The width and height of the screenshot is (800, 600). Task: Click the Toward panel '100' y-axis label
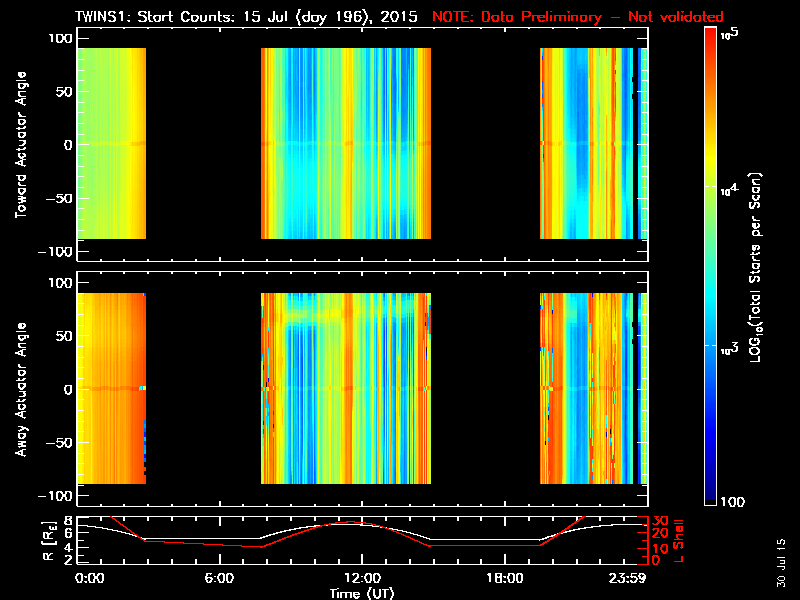click(x=60, y=38)
